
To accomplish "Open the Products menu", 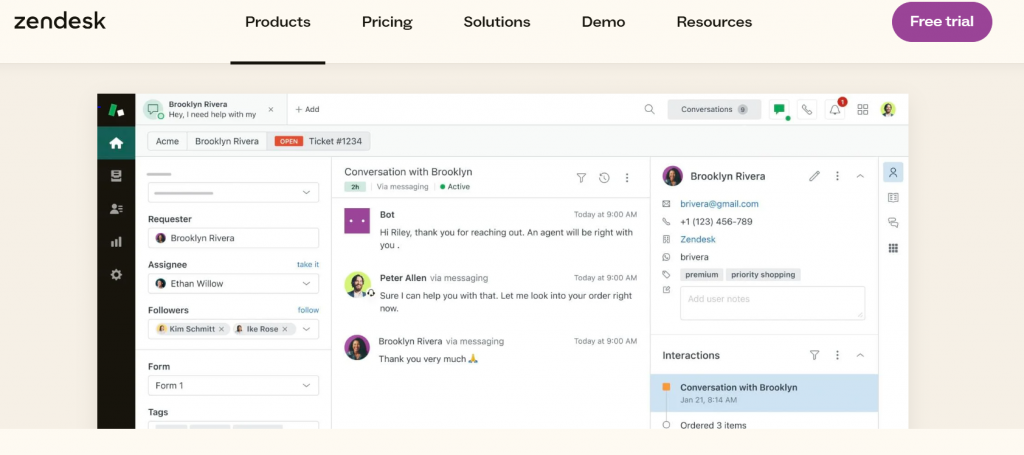I will [278, 22].
